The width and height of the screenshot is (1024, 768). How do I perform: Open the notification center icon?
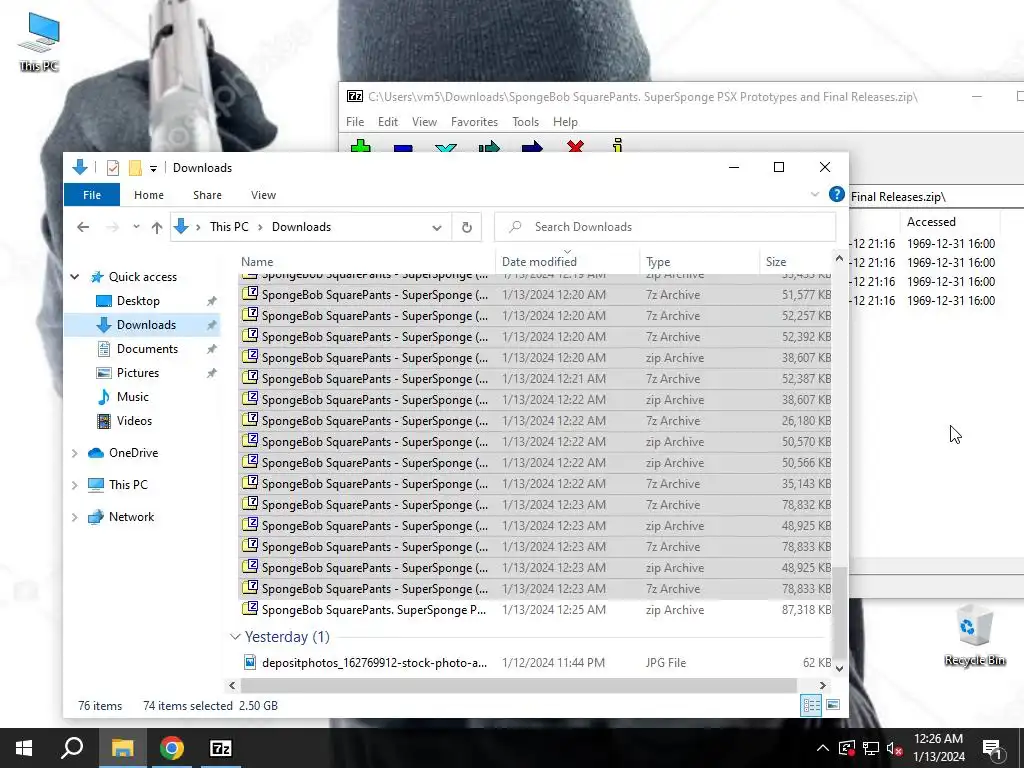[x=992, y=748]
